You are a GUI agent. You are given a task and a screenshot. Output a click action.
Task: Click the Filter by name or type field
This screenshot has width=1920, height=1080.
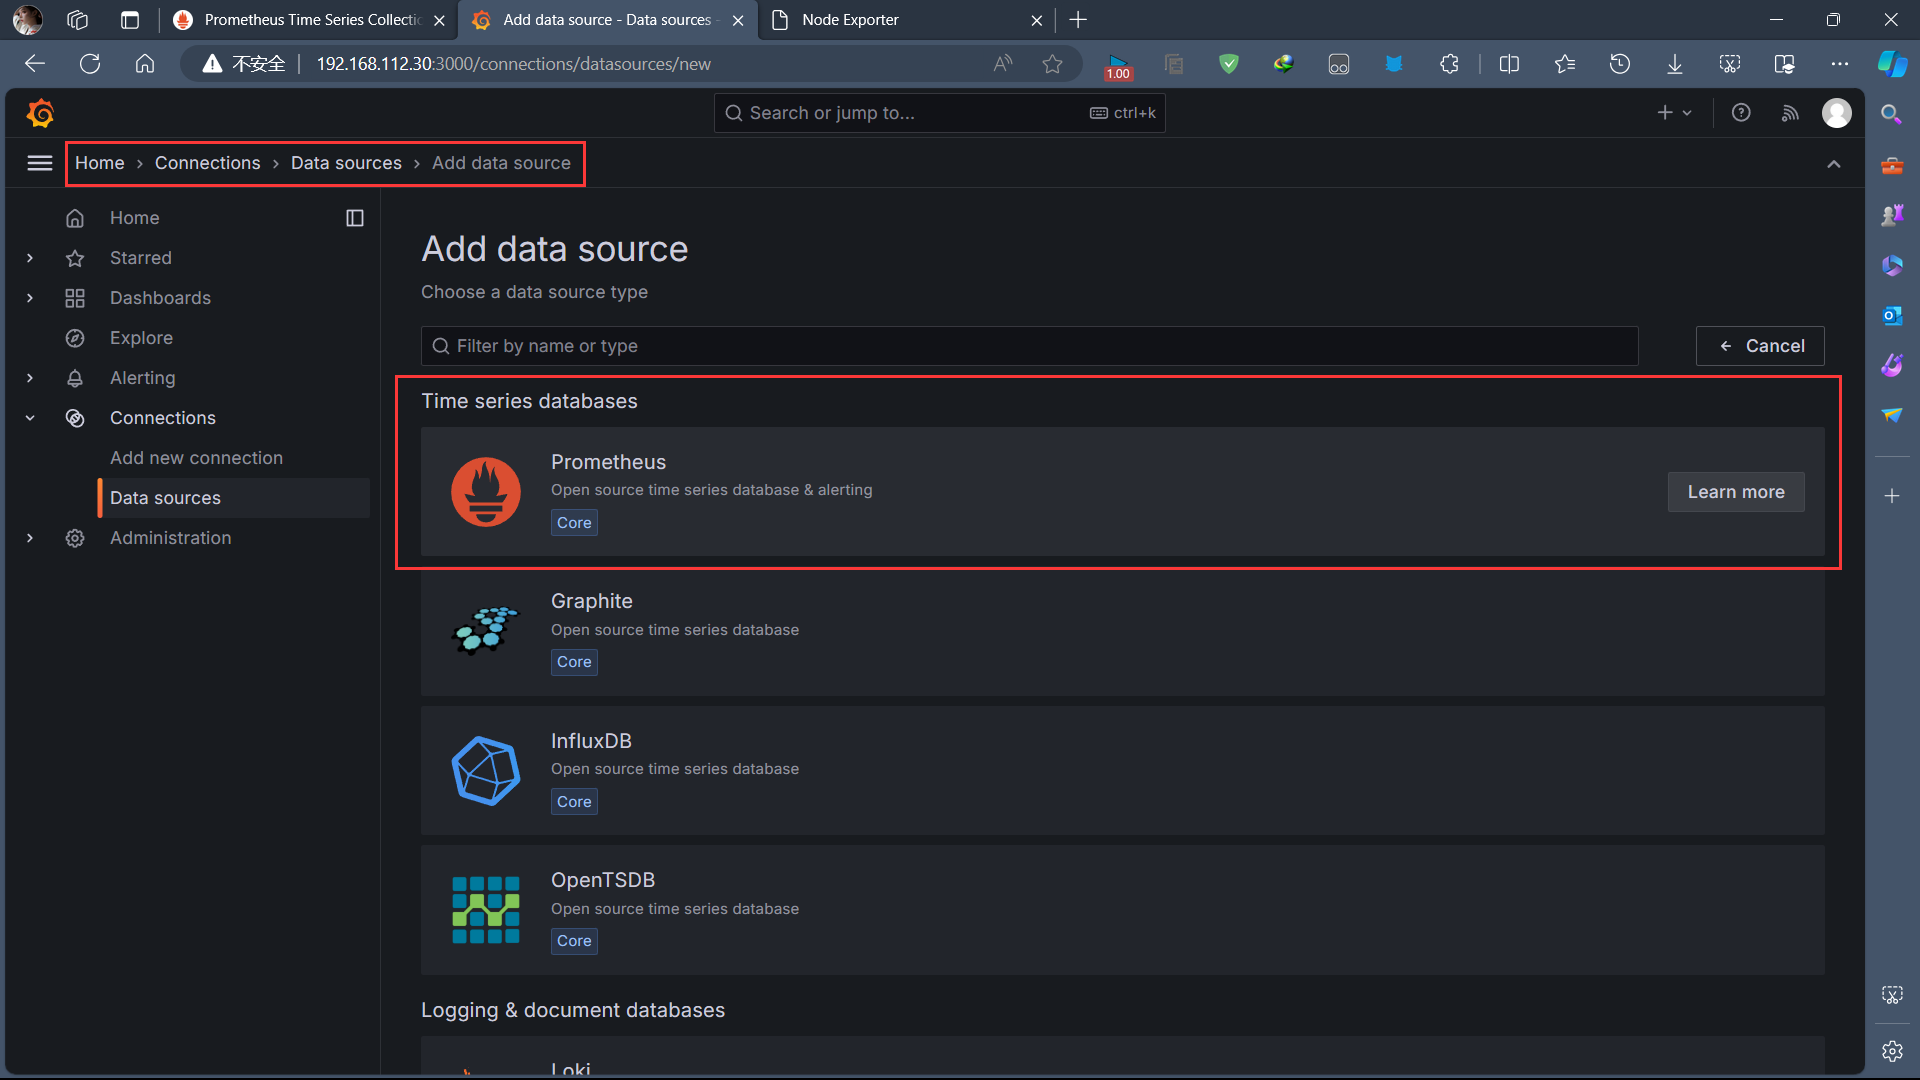(x=1028, y=345)
